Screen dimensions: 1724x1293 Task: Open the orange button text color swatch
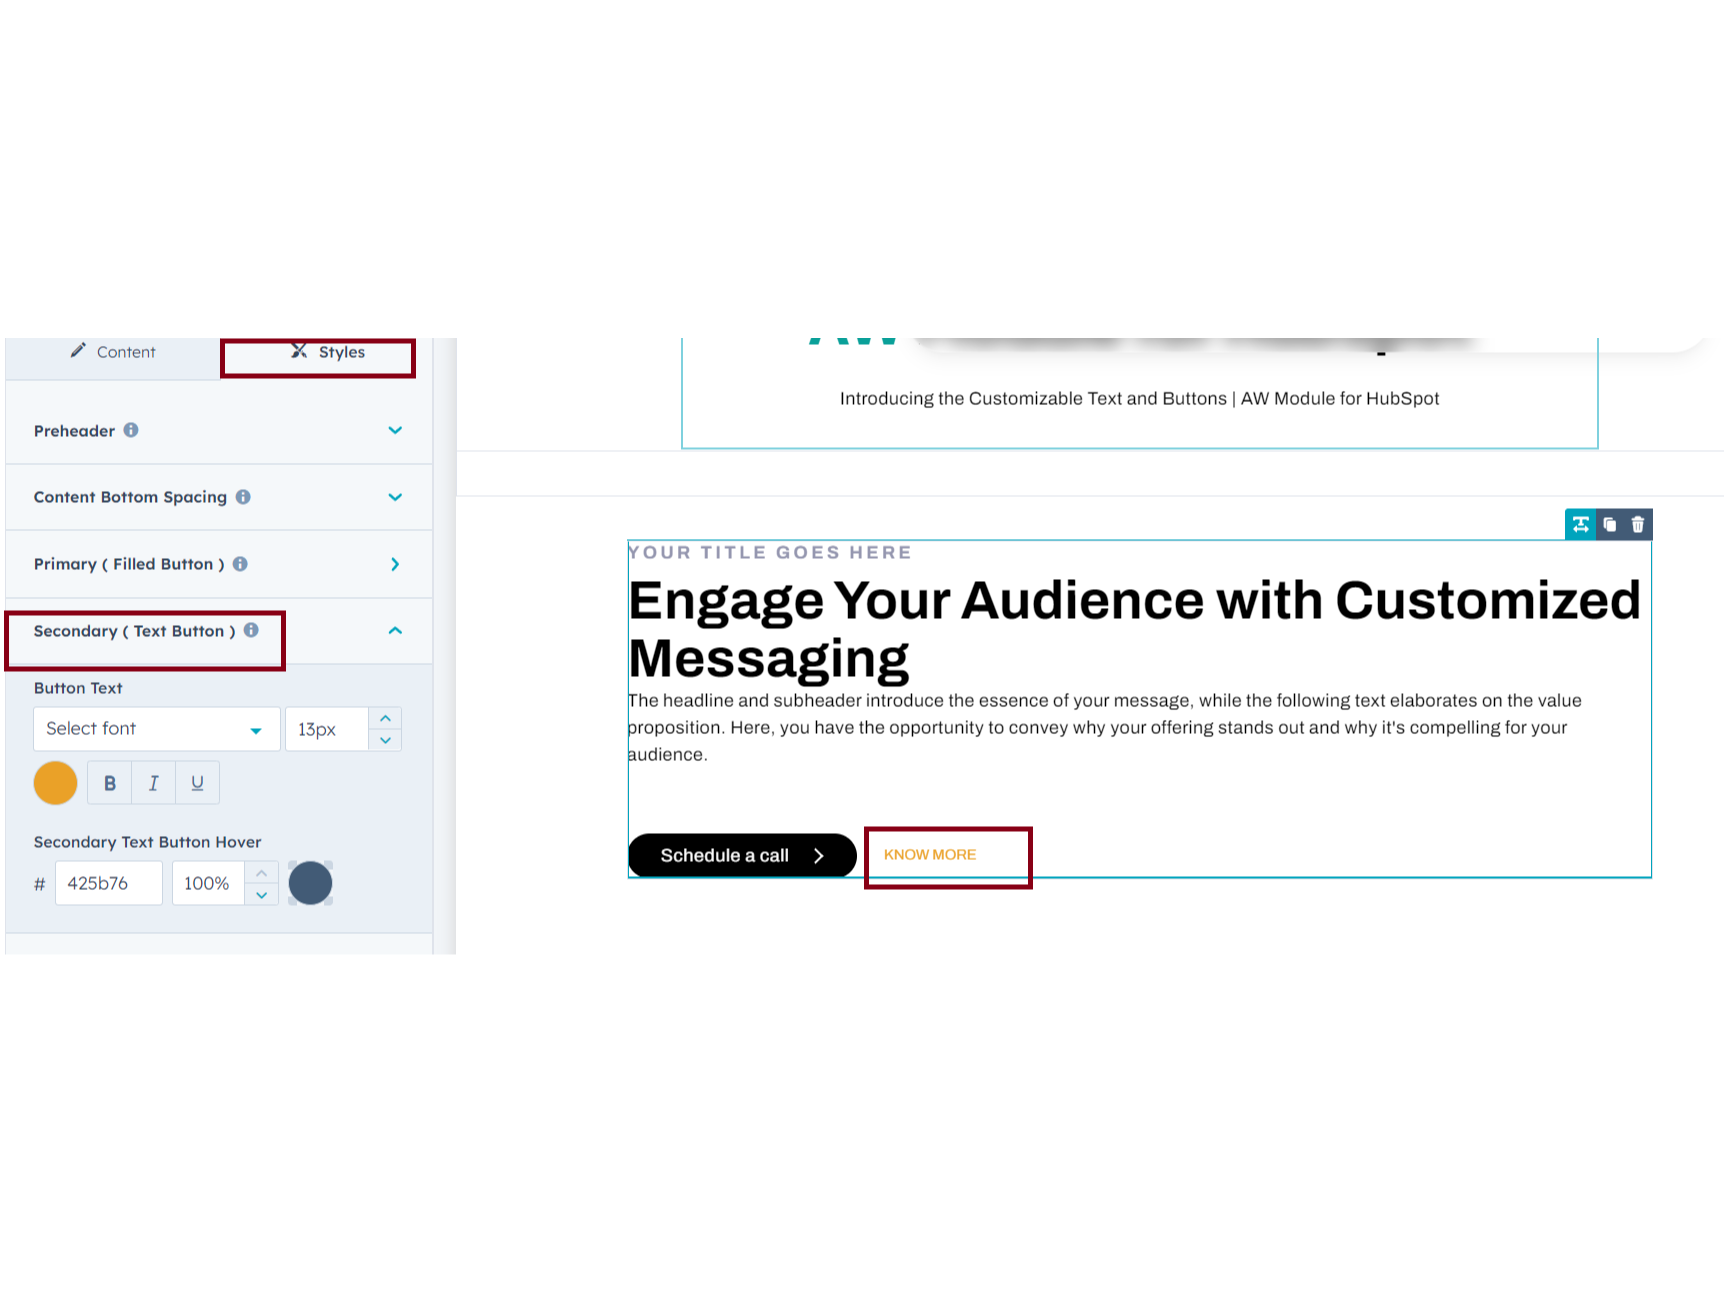(56, 783)
